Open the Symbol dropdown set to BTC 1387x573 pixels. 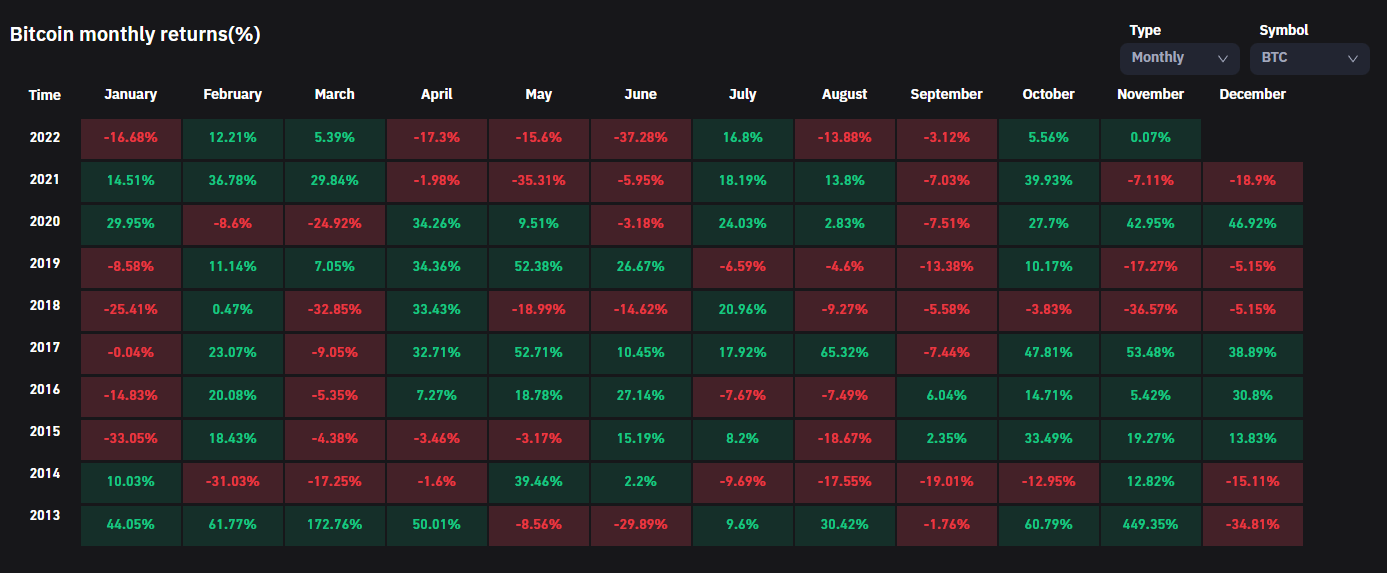(x=1308, y=58)
